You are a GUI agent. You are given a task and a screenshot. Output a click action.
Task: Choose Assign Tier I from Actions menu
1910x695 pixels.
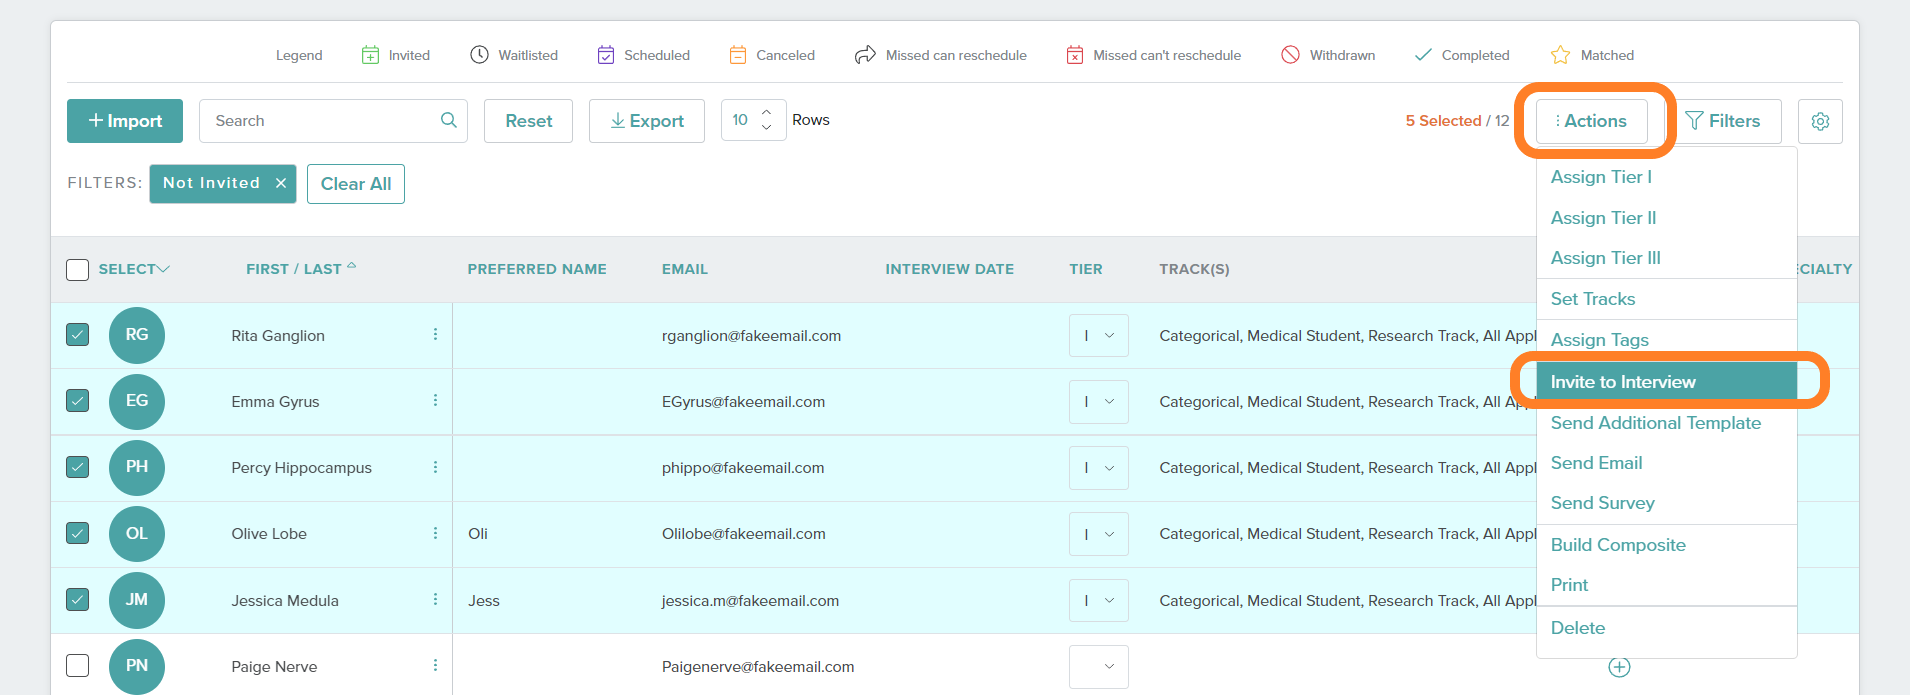click(x=1601, y=177)
